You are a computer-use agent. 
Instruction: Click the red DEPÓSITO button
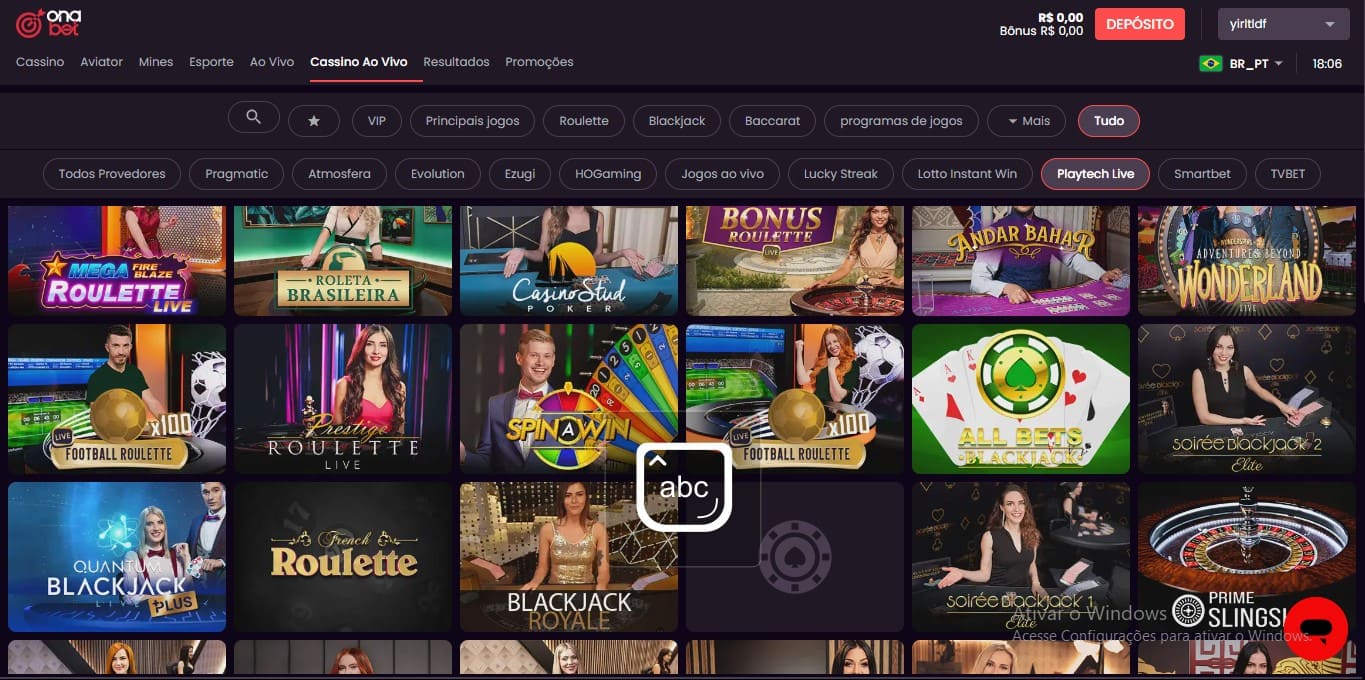[1140, 24]
